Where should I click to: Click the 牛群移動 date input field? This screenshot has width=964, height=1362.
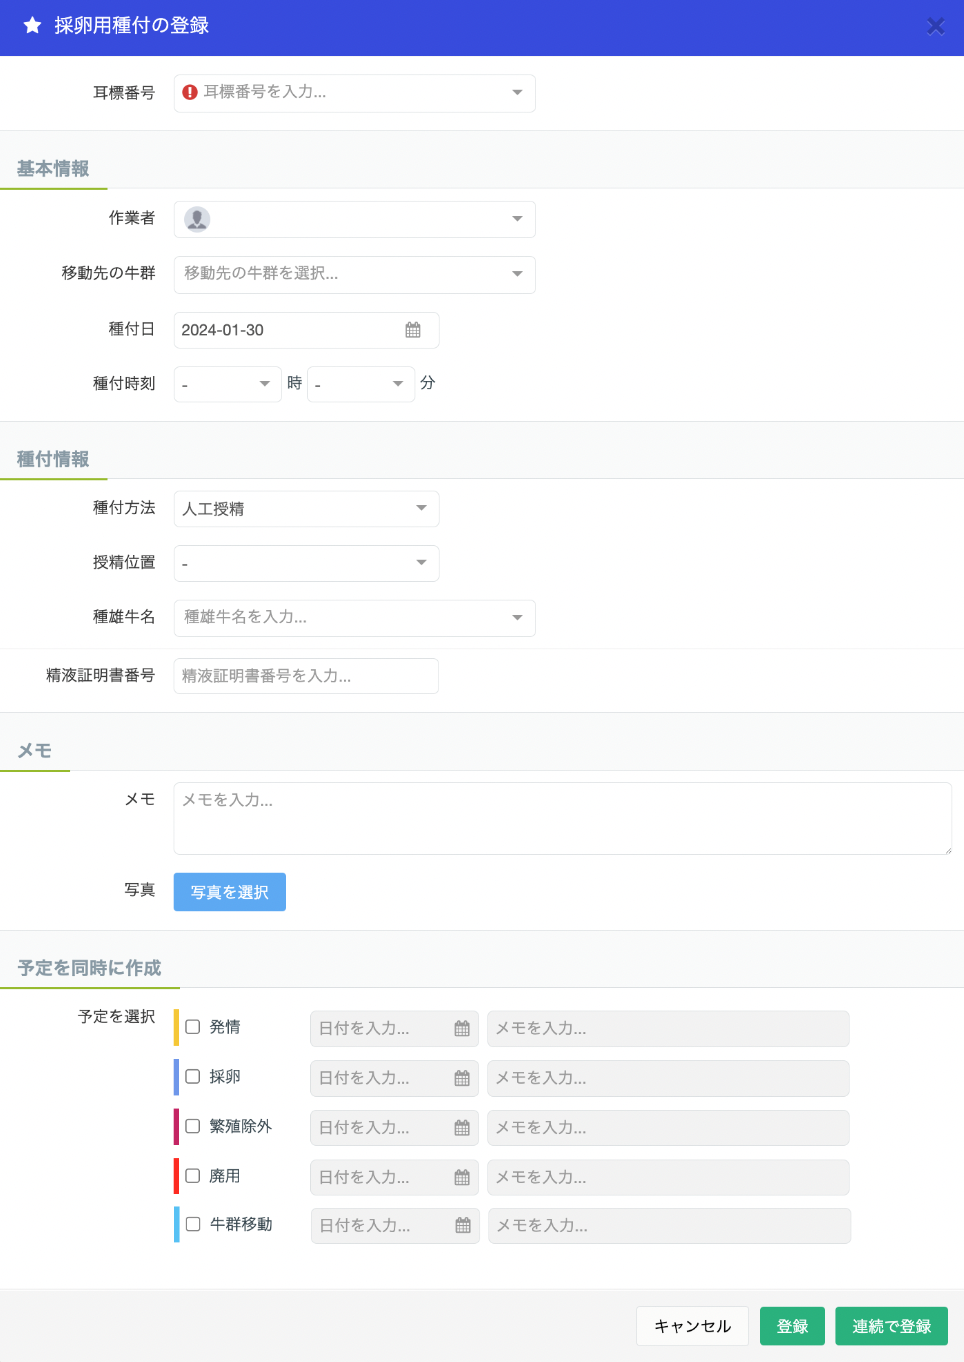(x=395, y=1226)
